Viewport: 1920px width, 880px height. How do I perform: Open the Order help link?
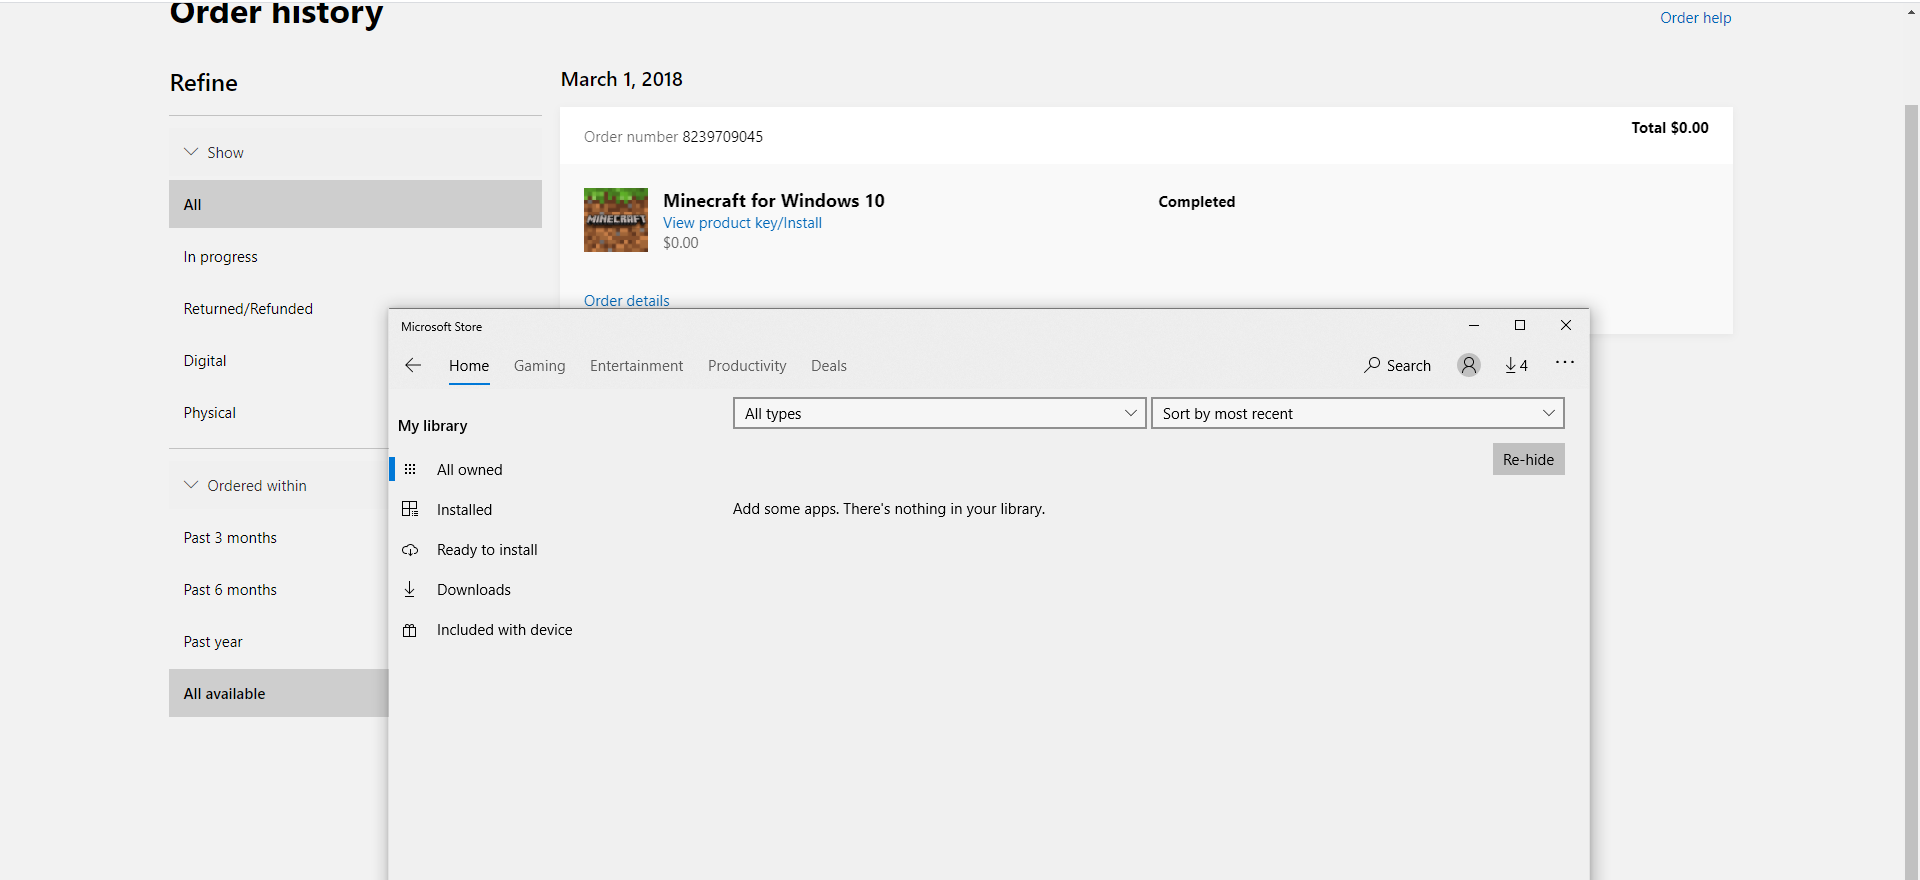[1695, 18]
